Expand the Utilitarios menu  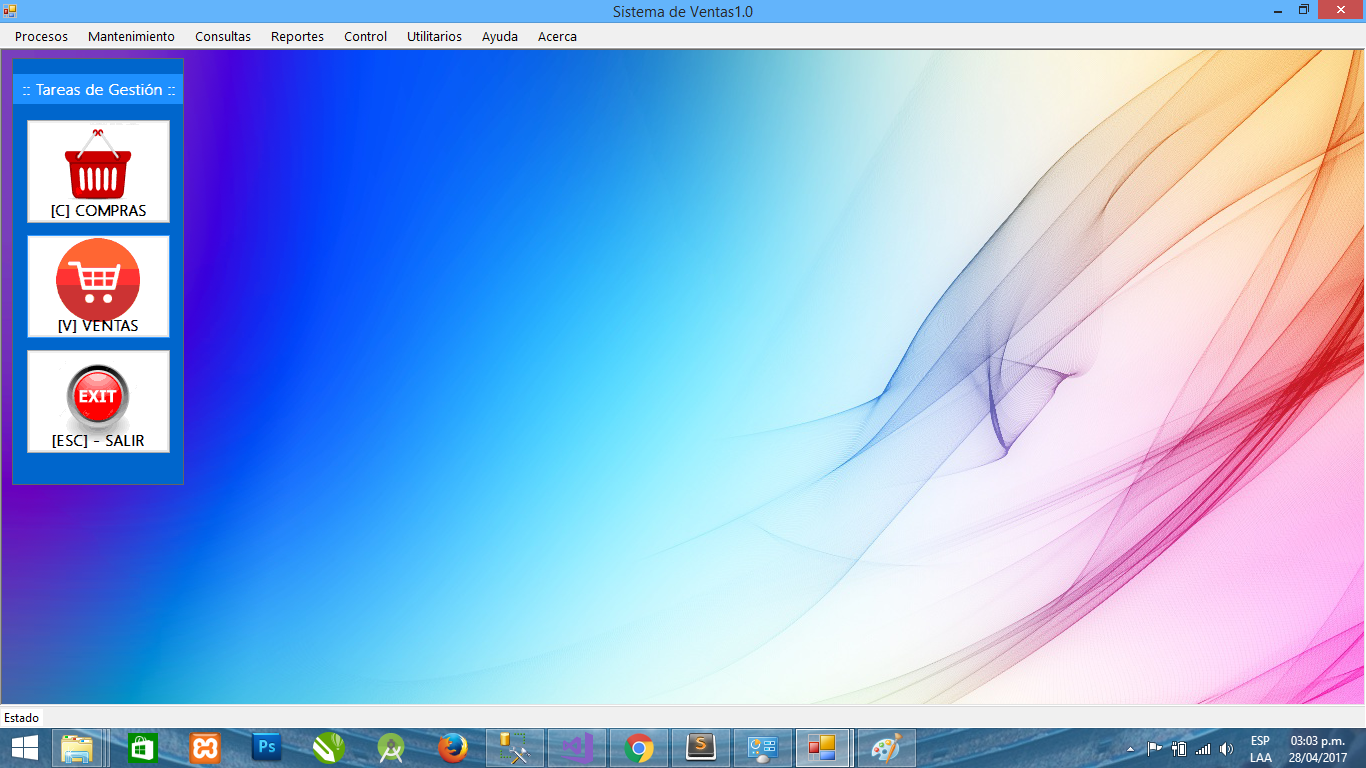[434, 36]
